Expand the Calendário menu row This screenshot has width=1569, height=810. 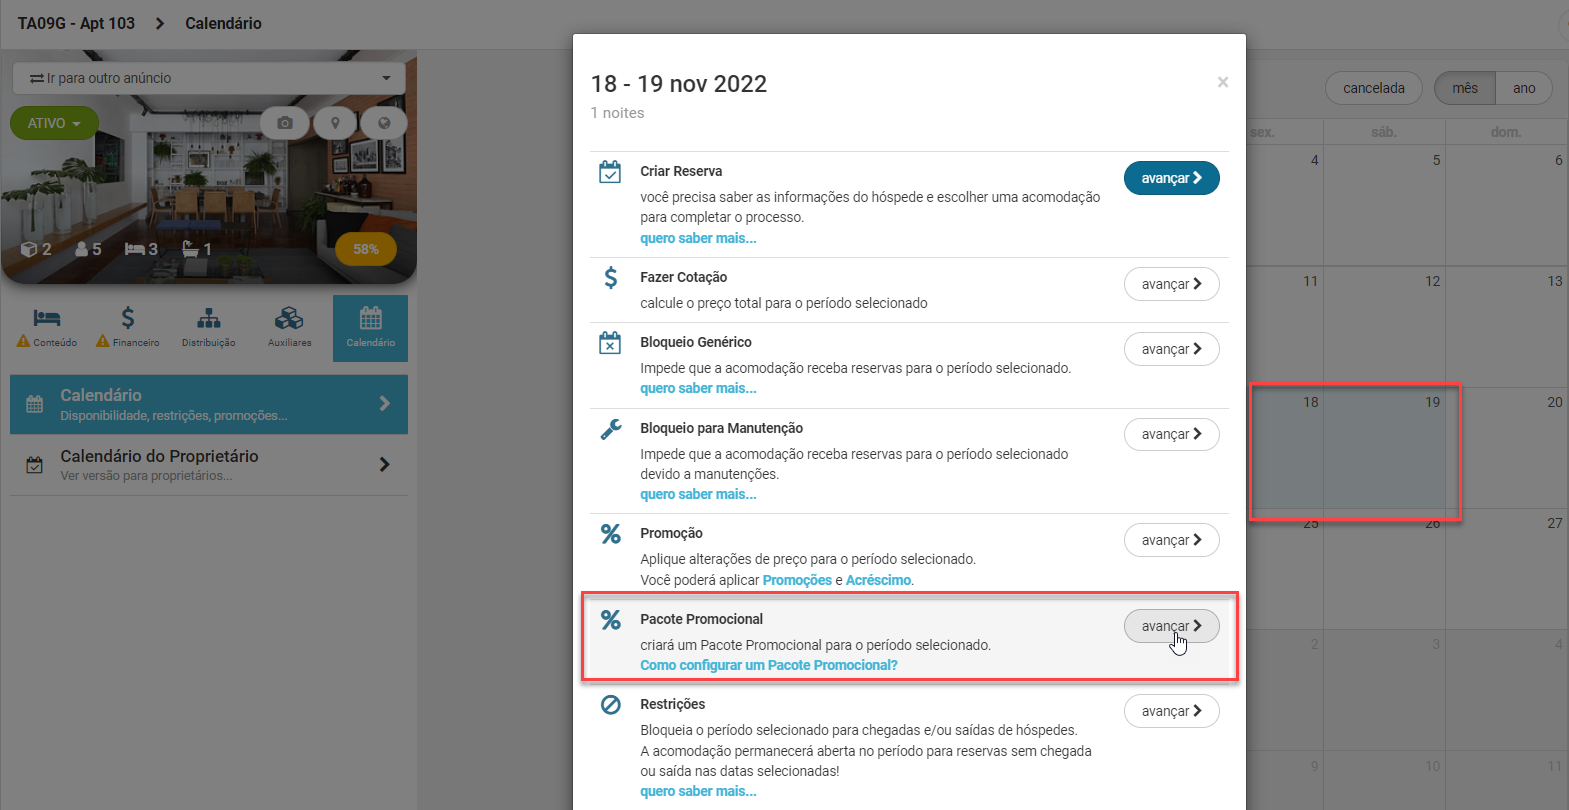point(209,404)
